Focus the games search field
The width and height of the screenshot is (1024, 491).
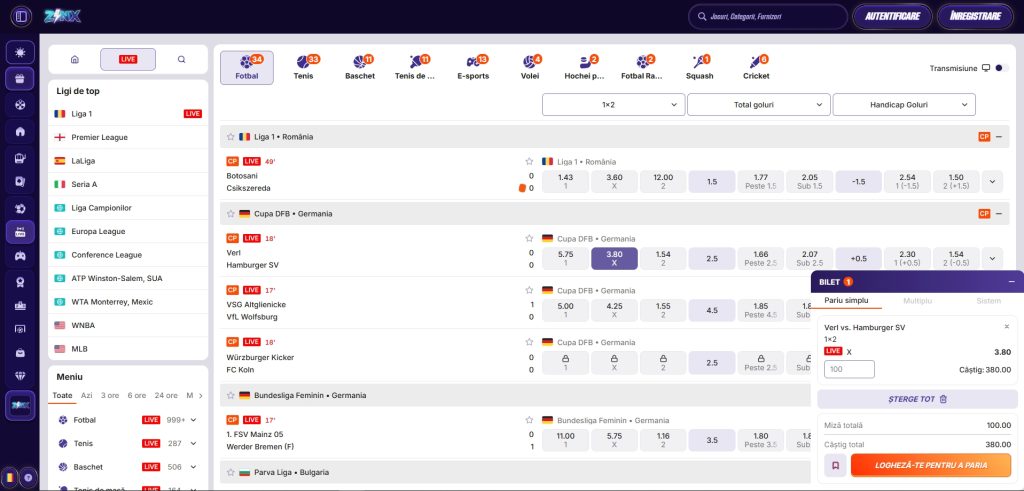(768, 17)
